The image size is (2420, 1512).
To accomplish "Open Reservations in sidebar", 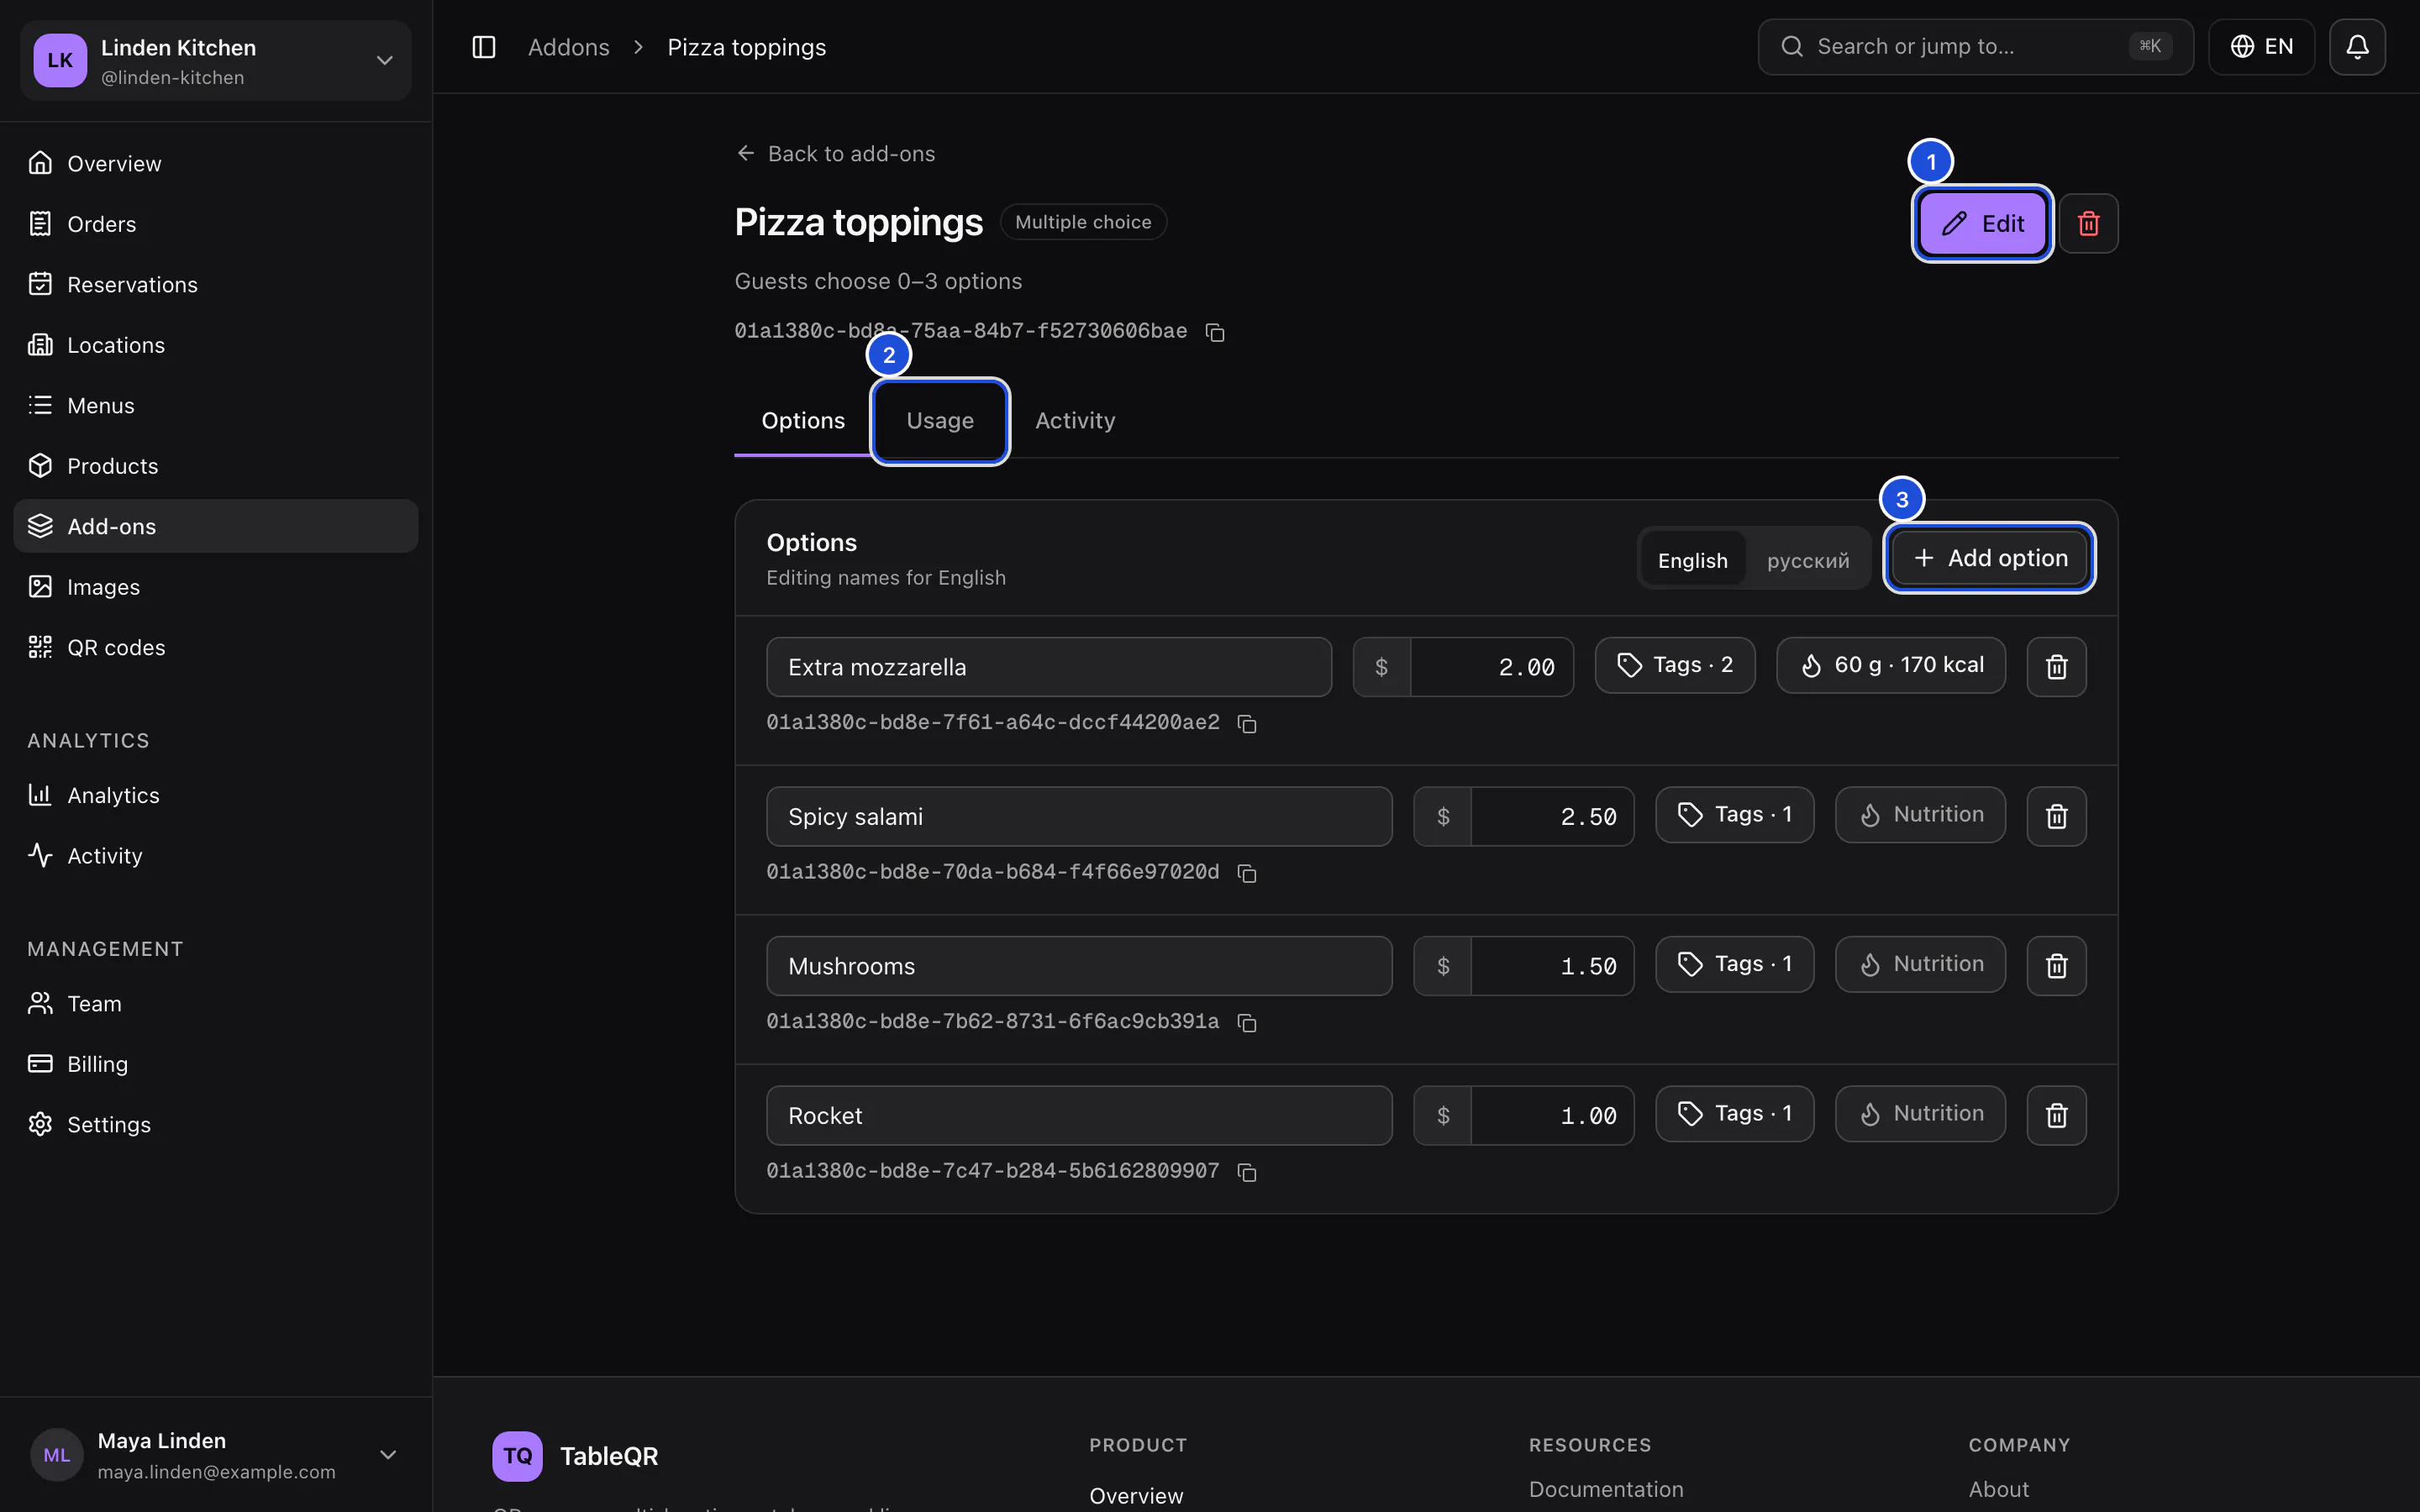I will coord(216,284).
